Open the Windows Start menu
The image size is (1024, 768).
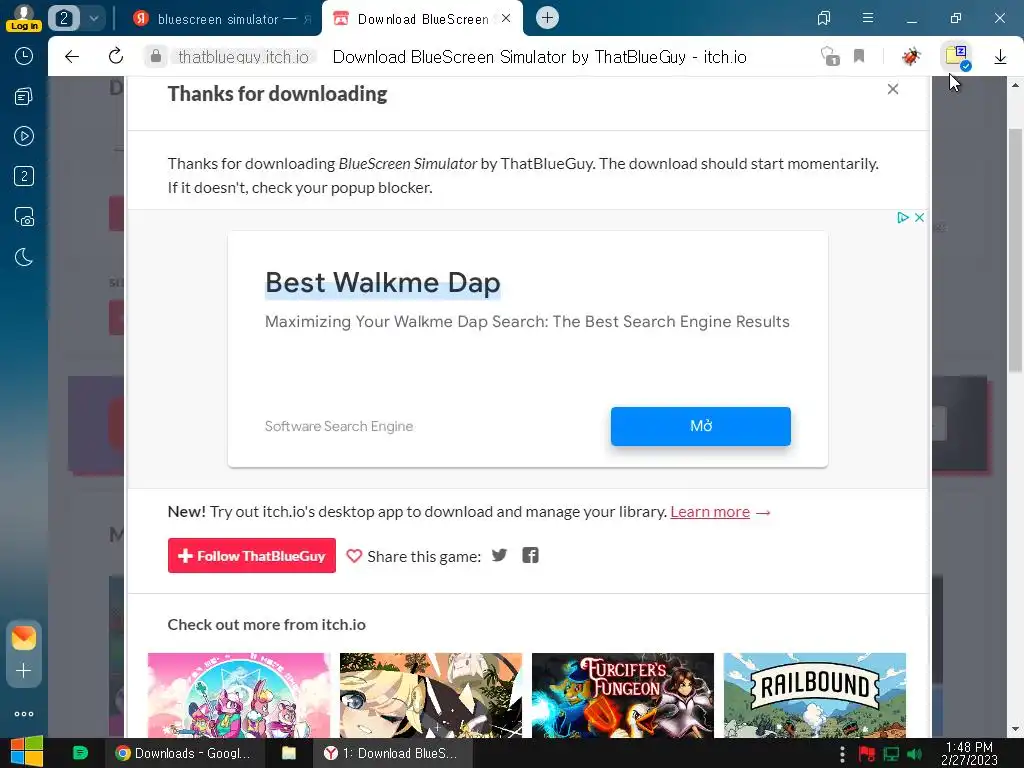(x=26, y=752)
